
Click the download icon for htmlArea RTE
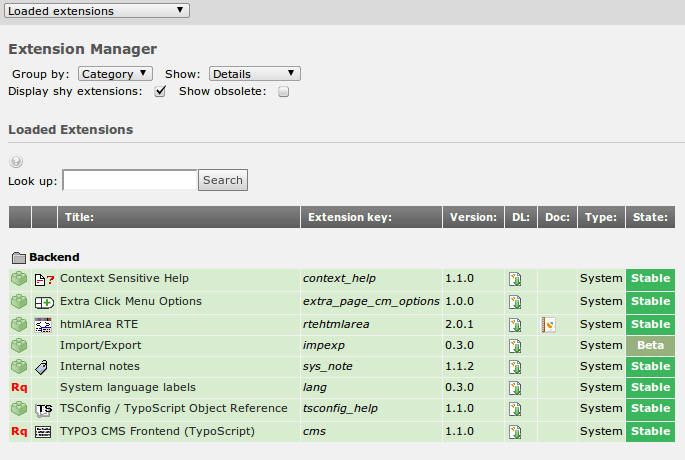(515, 325)
